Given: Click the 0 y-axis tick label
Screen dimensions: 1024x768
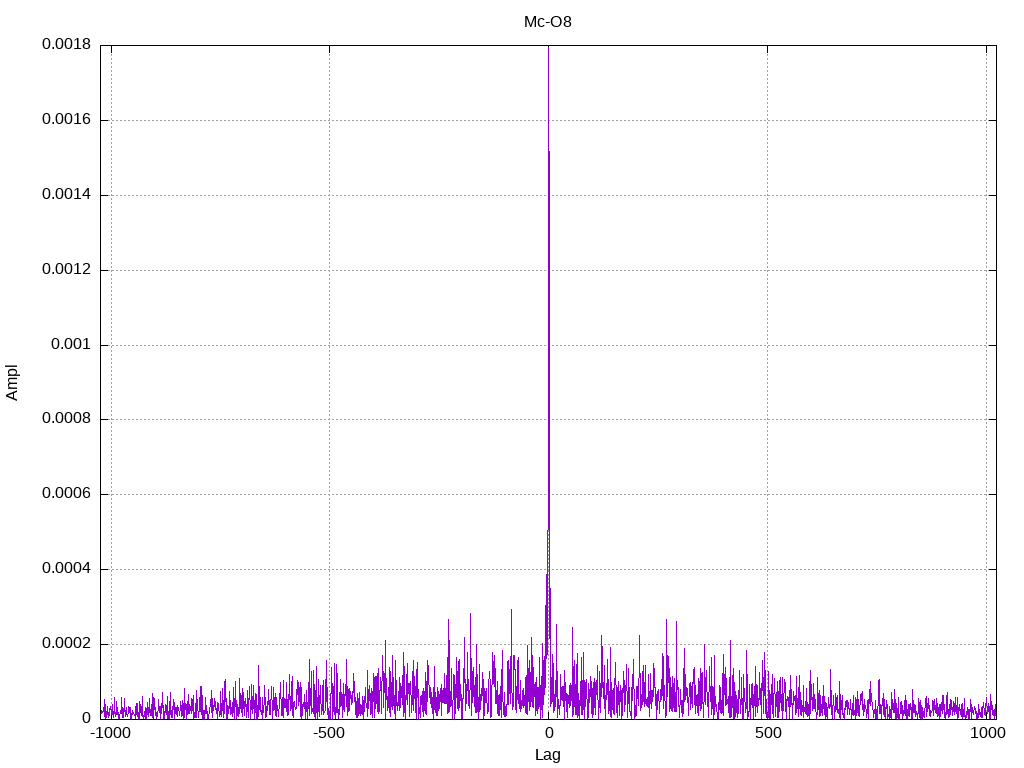Looking at the screenshot, I should (86, 718).
